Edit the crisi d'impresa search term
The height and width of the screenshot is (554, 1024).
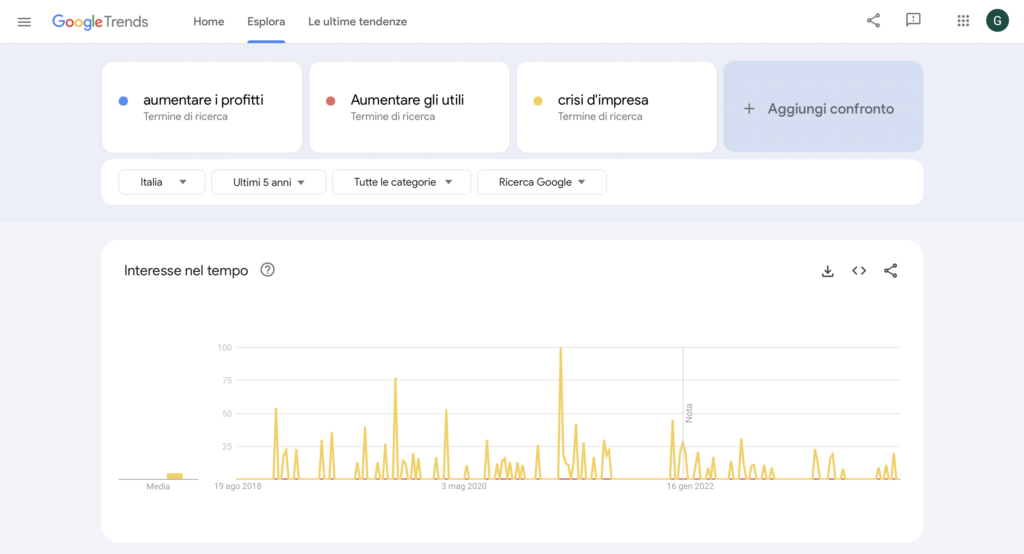tap(603, 100)
